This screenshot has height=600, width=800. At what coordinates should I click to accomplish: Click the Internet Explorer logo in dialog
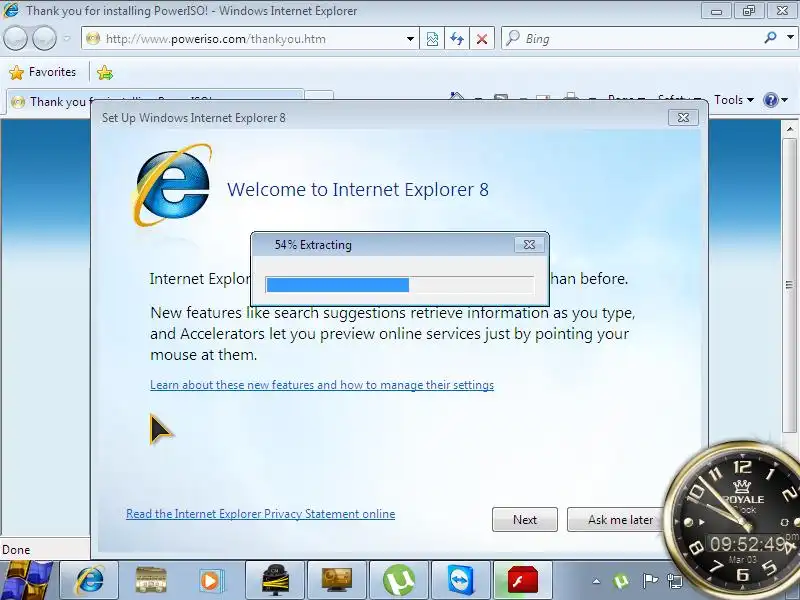(172, 186)
